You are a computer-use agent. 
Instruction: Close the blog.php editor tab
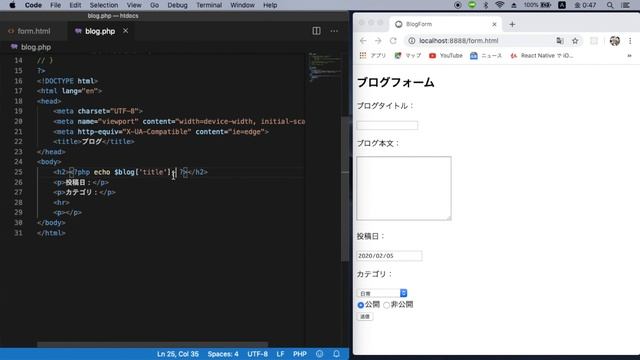[125, 31]
